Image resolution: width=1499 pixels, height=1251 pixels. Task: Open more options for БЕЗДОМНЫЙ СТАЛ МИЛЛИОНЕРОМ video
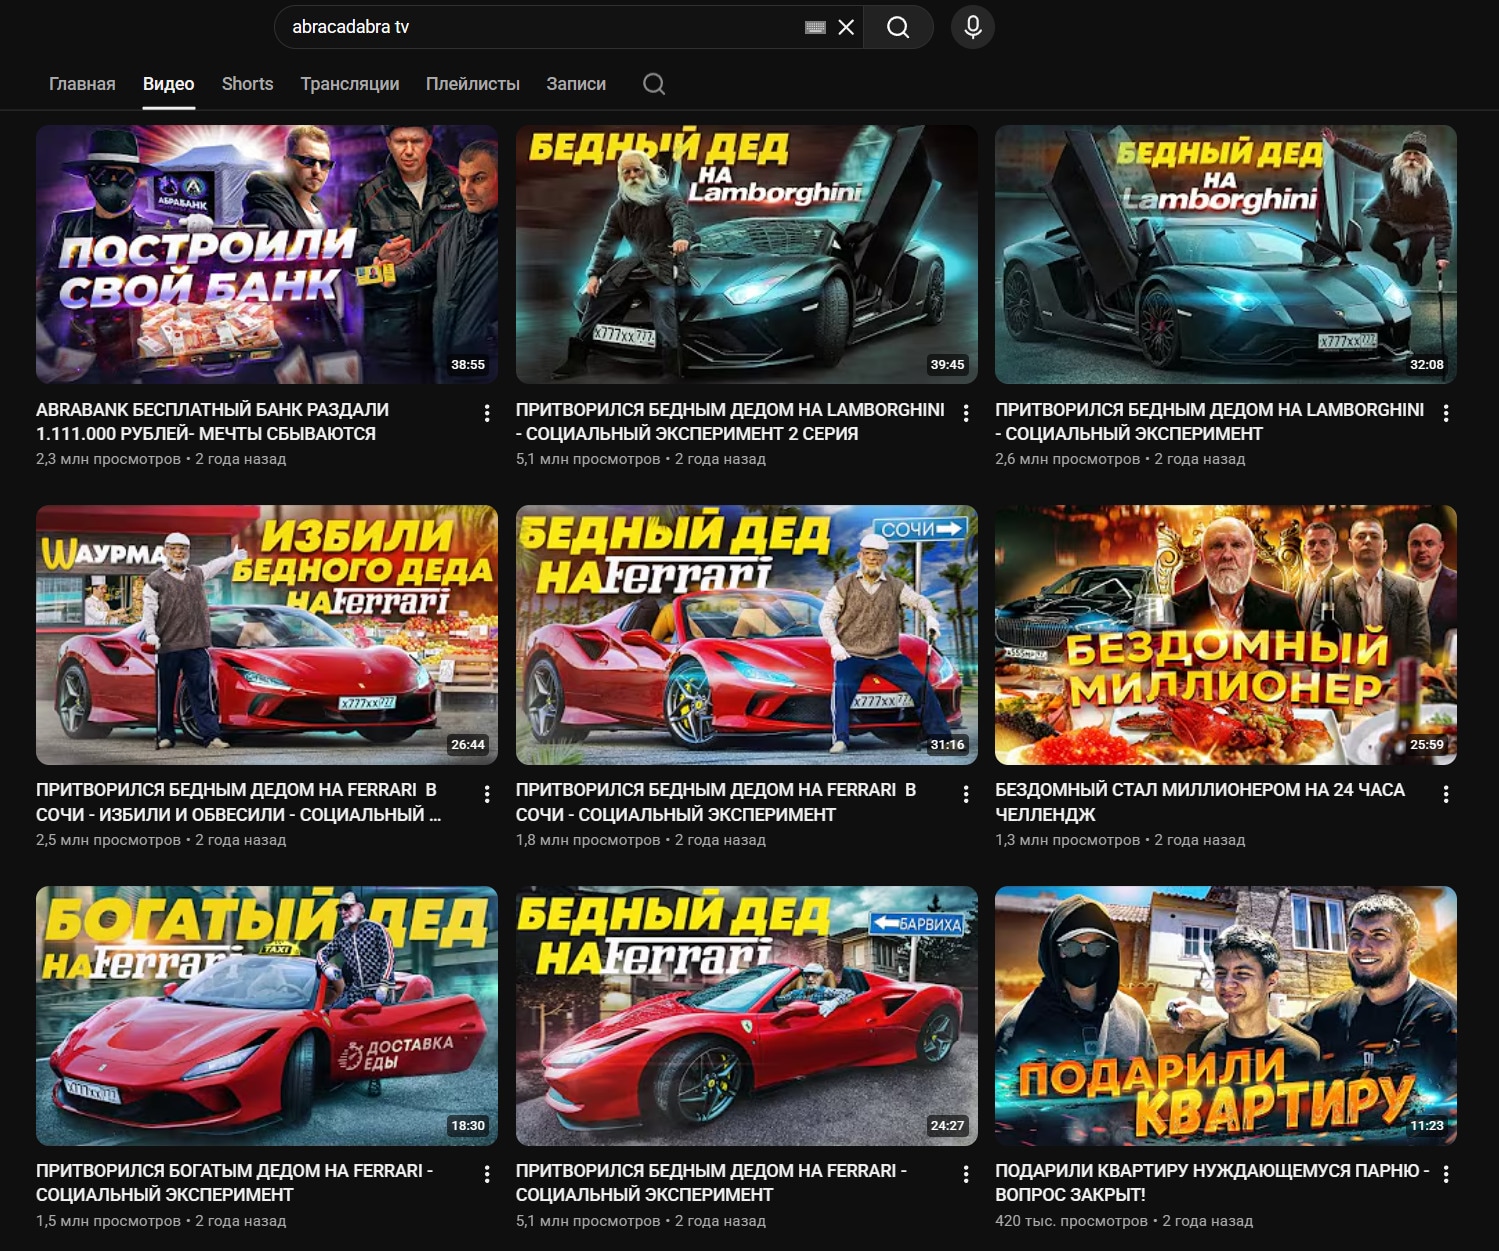pos(1446,794)
